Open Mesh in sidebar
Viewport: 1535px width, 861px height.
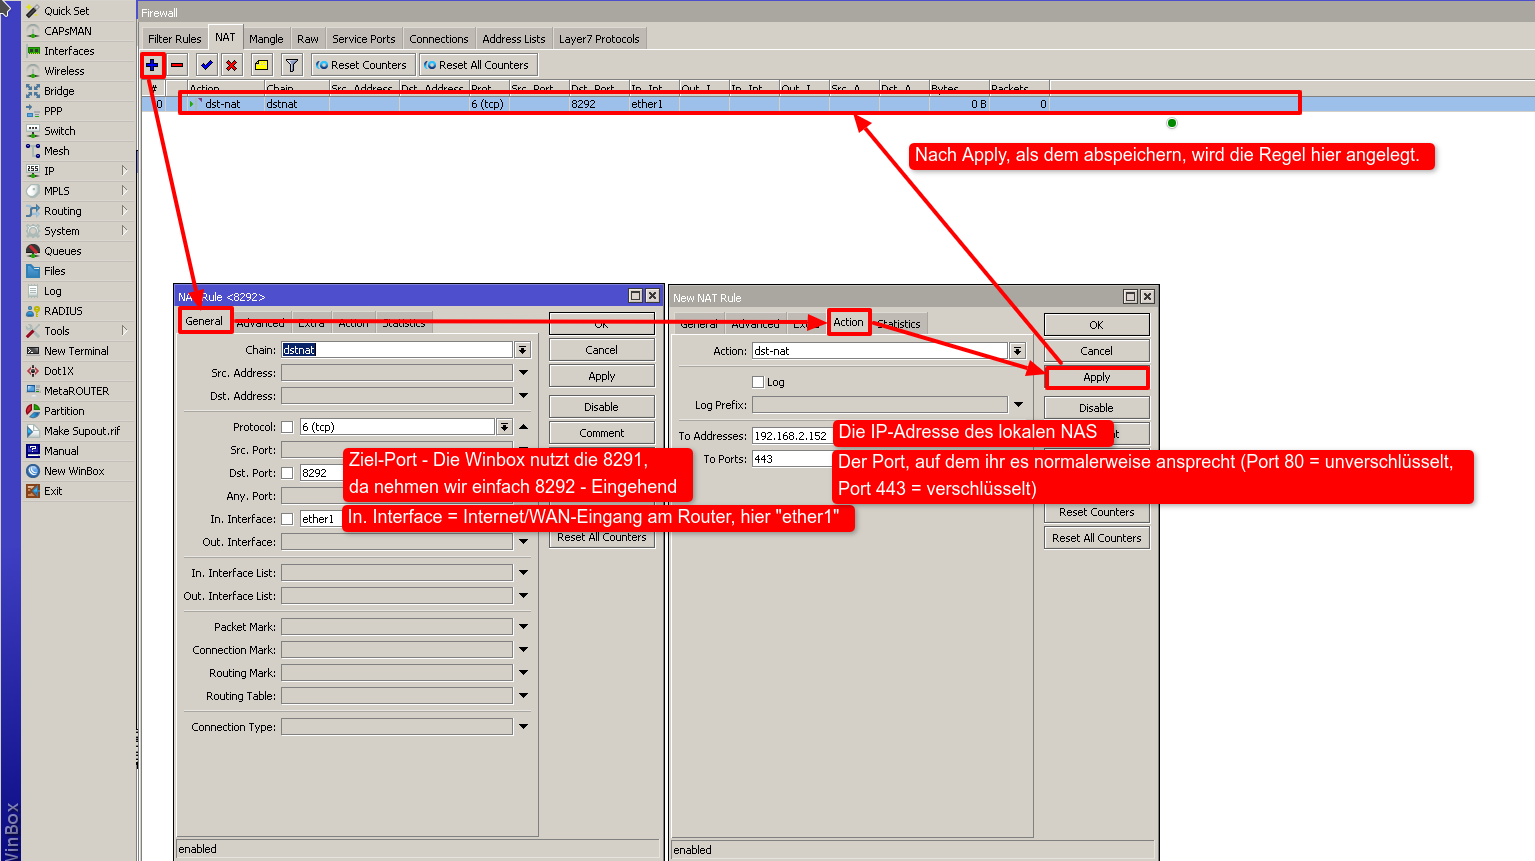[57, 151]
